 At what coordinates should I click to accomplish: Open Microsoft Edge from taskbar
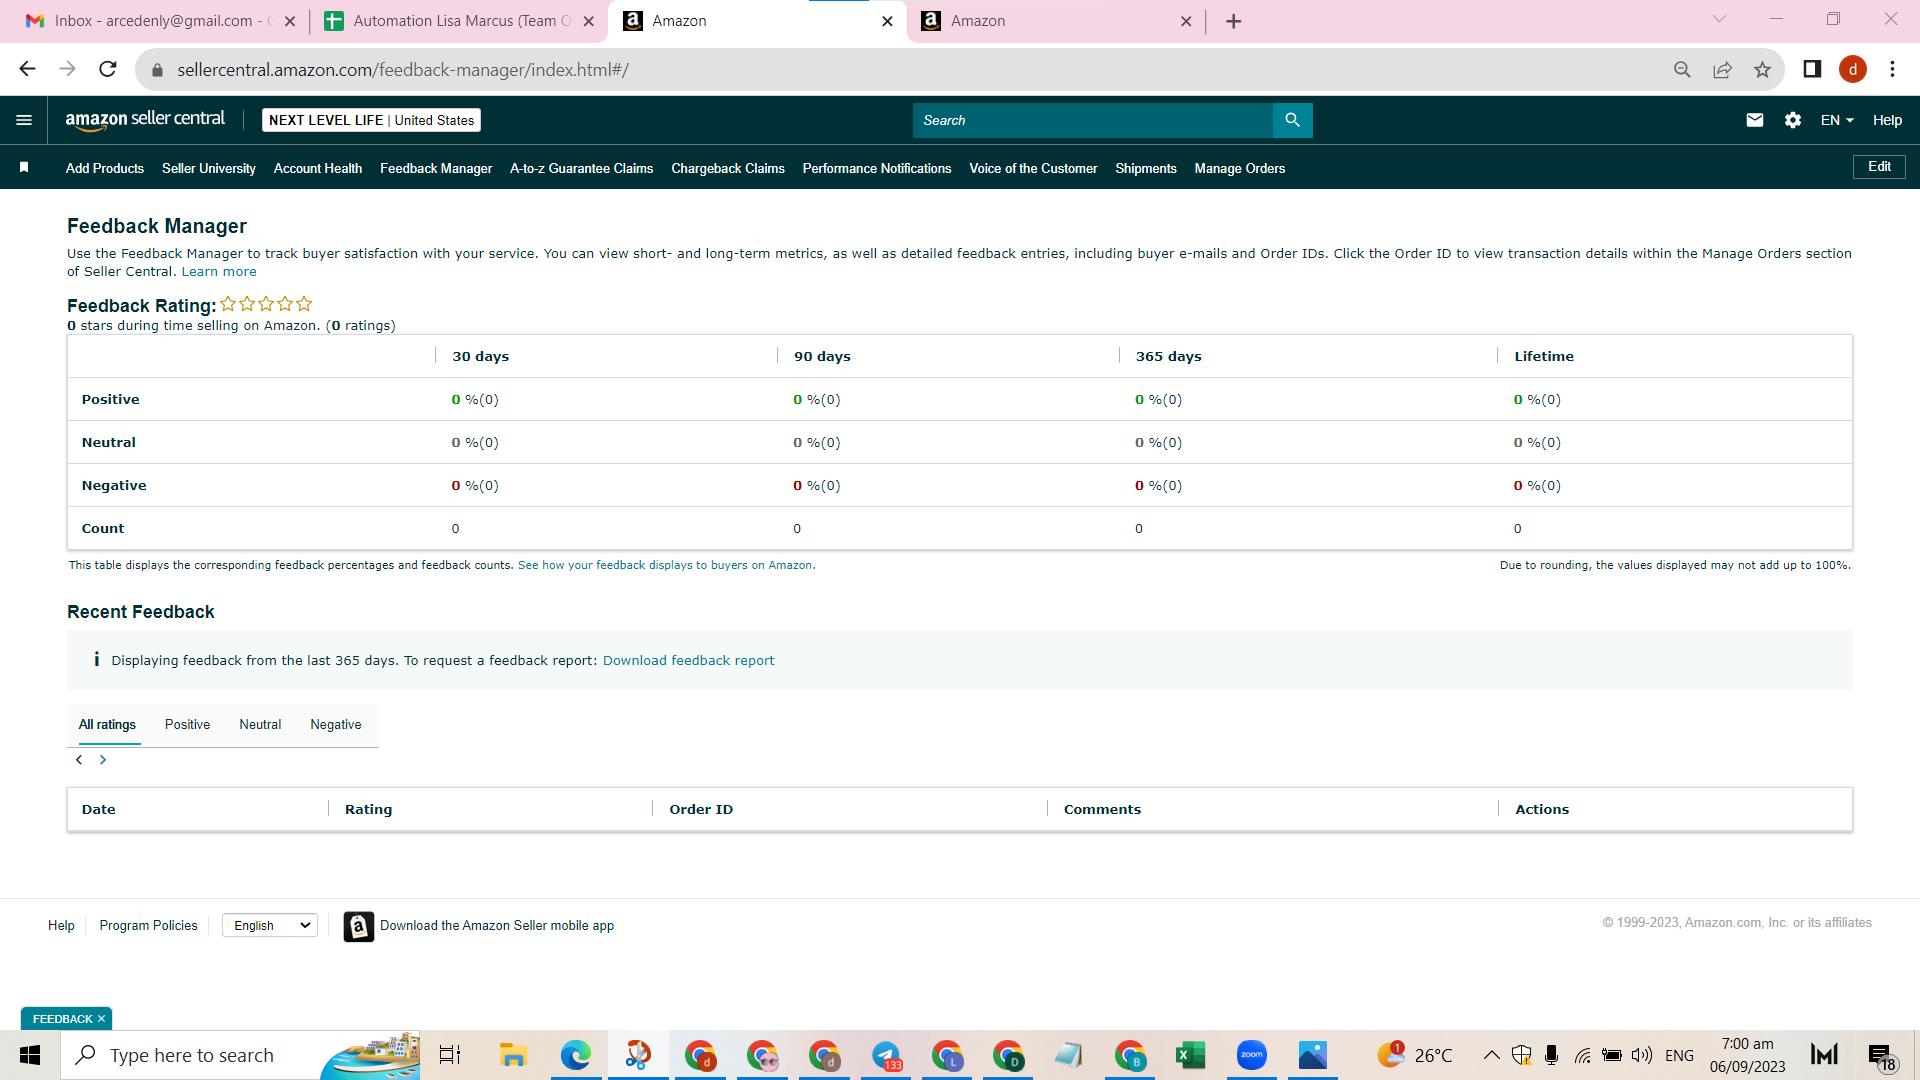(x=575, y=1055)
